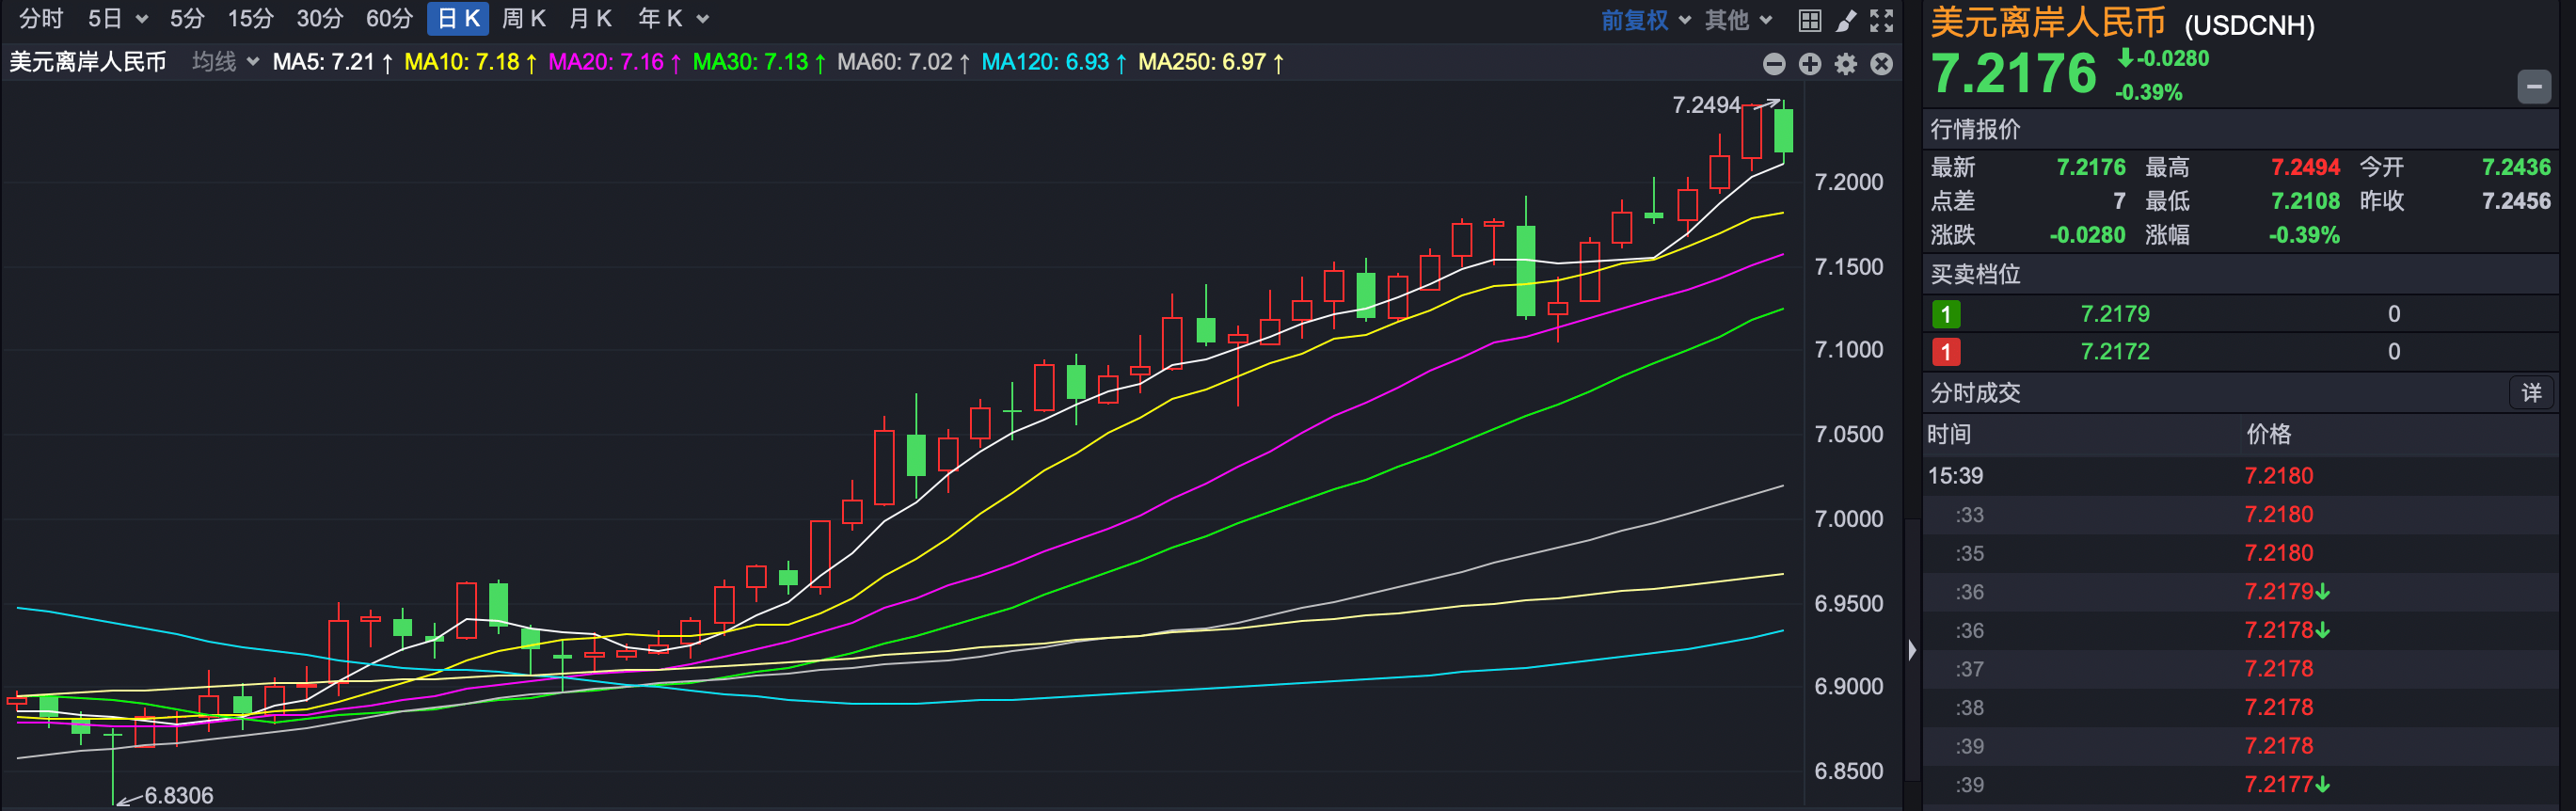The image size is (2576, 811).
Task: Open the 5日 period dropdown
Action: [118, 19]
